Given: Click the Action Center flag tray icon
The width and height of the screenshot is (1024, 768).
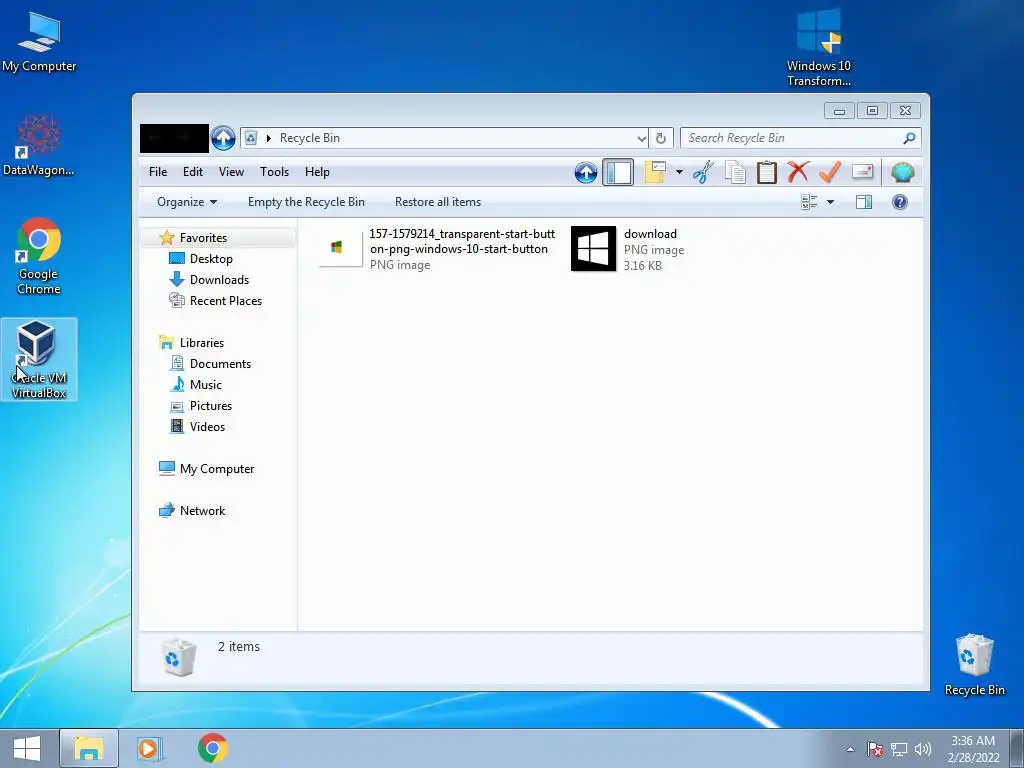Looking at the screenshot, I should [x=874, y=749].
